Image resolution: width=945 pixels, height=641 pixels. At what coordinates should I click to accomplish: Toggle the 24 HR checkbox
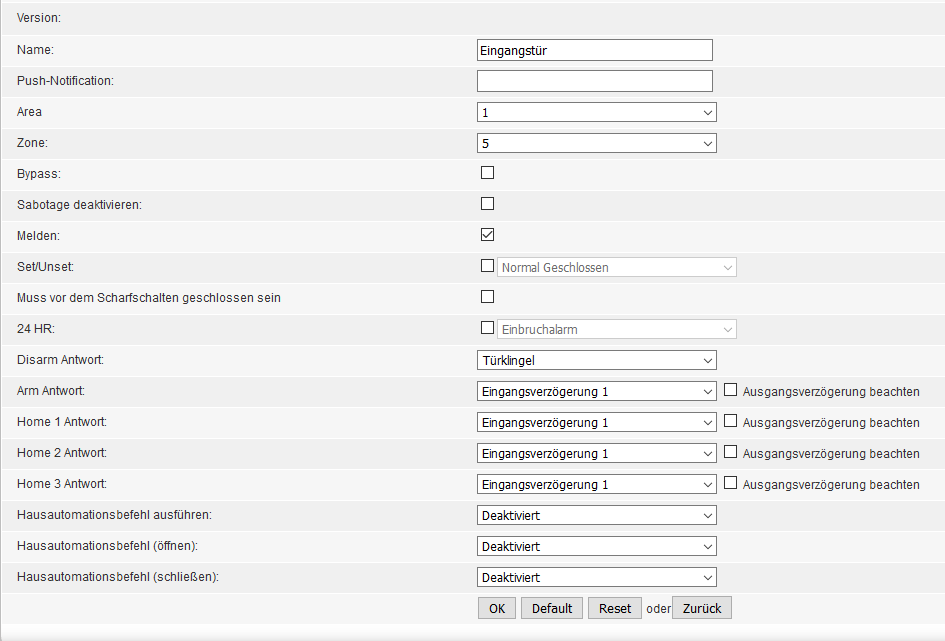pyautogui.click(x=488, y=328)
